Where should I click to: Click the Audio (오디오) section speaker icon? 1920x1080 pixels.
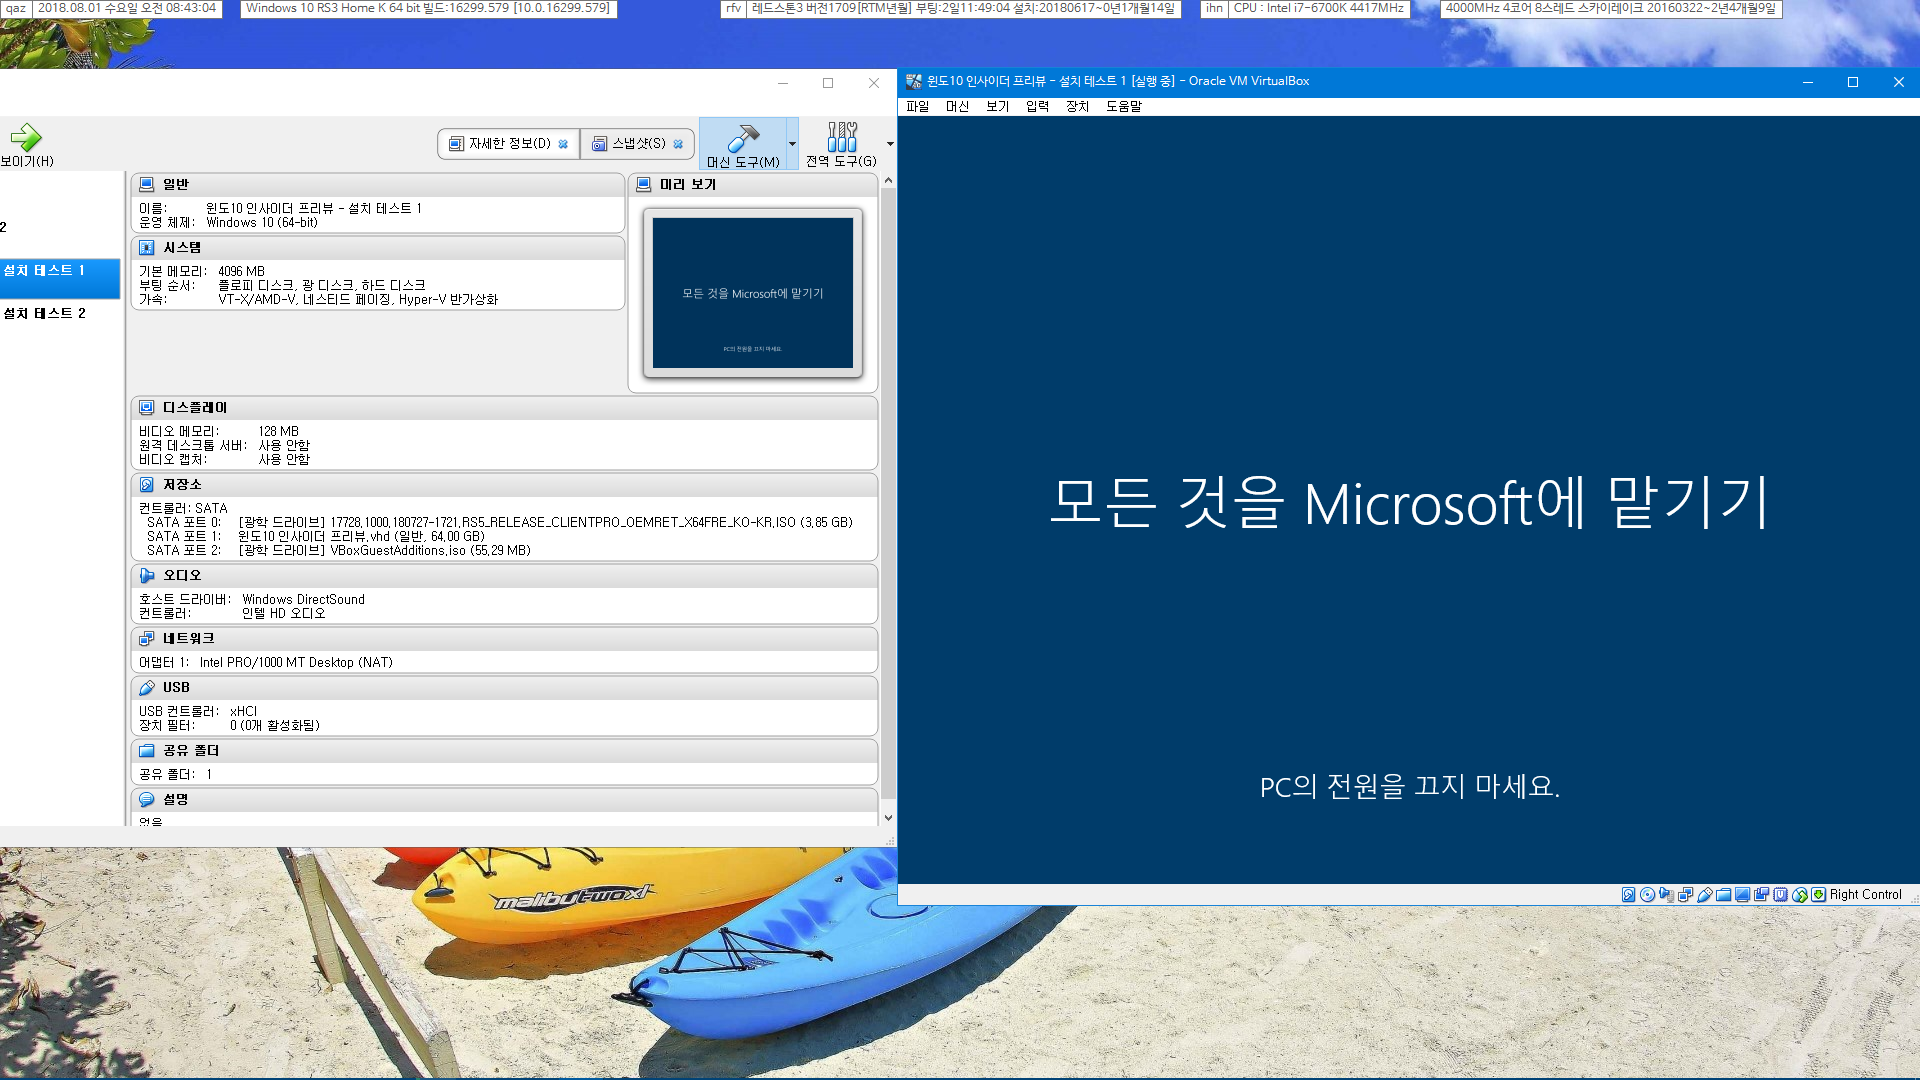pyautogui.click(x=147, y=575)
